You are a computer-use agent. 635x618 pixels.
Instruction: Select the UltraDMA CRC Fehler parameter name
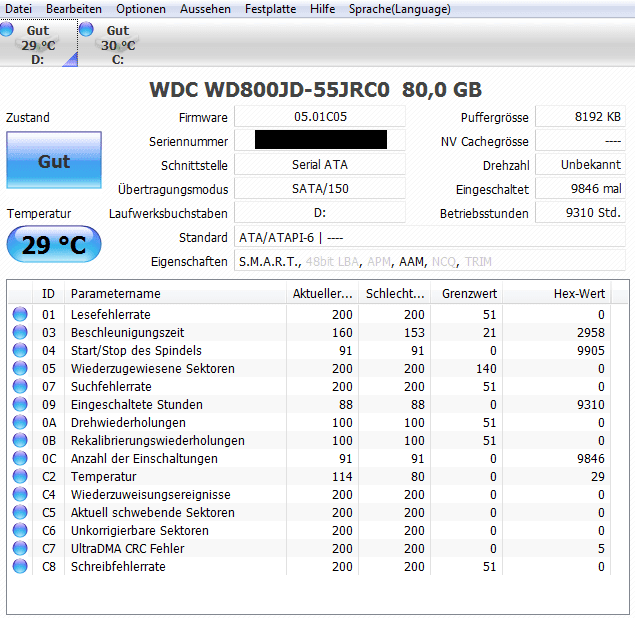128,549
